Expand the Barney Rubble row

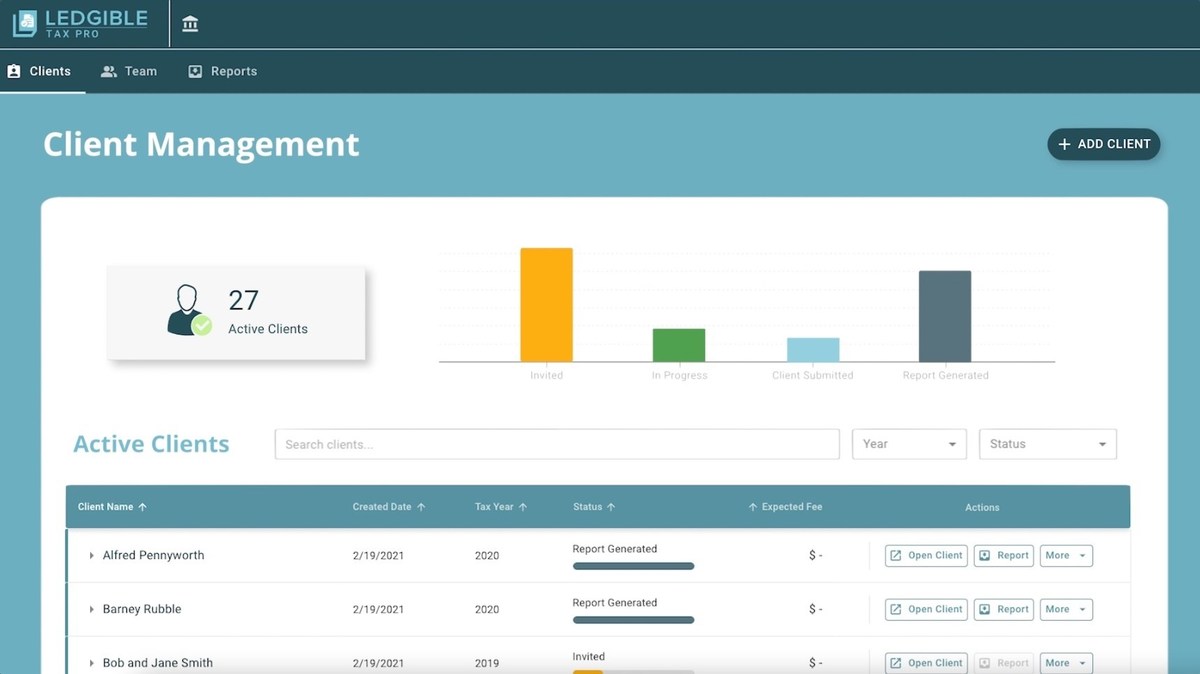tap(91, 610)
